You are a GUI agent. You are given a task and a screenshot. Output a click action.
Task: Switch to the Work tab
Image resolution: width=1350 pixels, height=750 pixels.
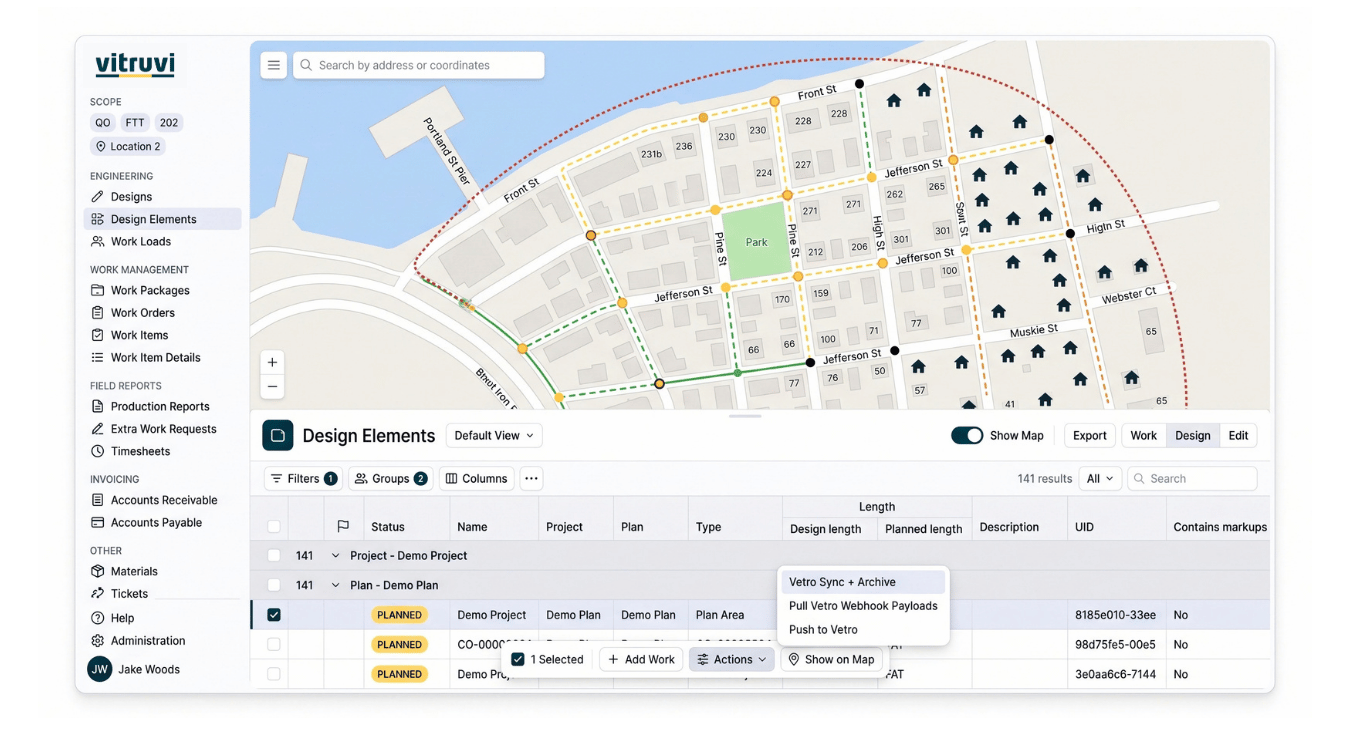pyautogui.click(x=1144, y=436)
